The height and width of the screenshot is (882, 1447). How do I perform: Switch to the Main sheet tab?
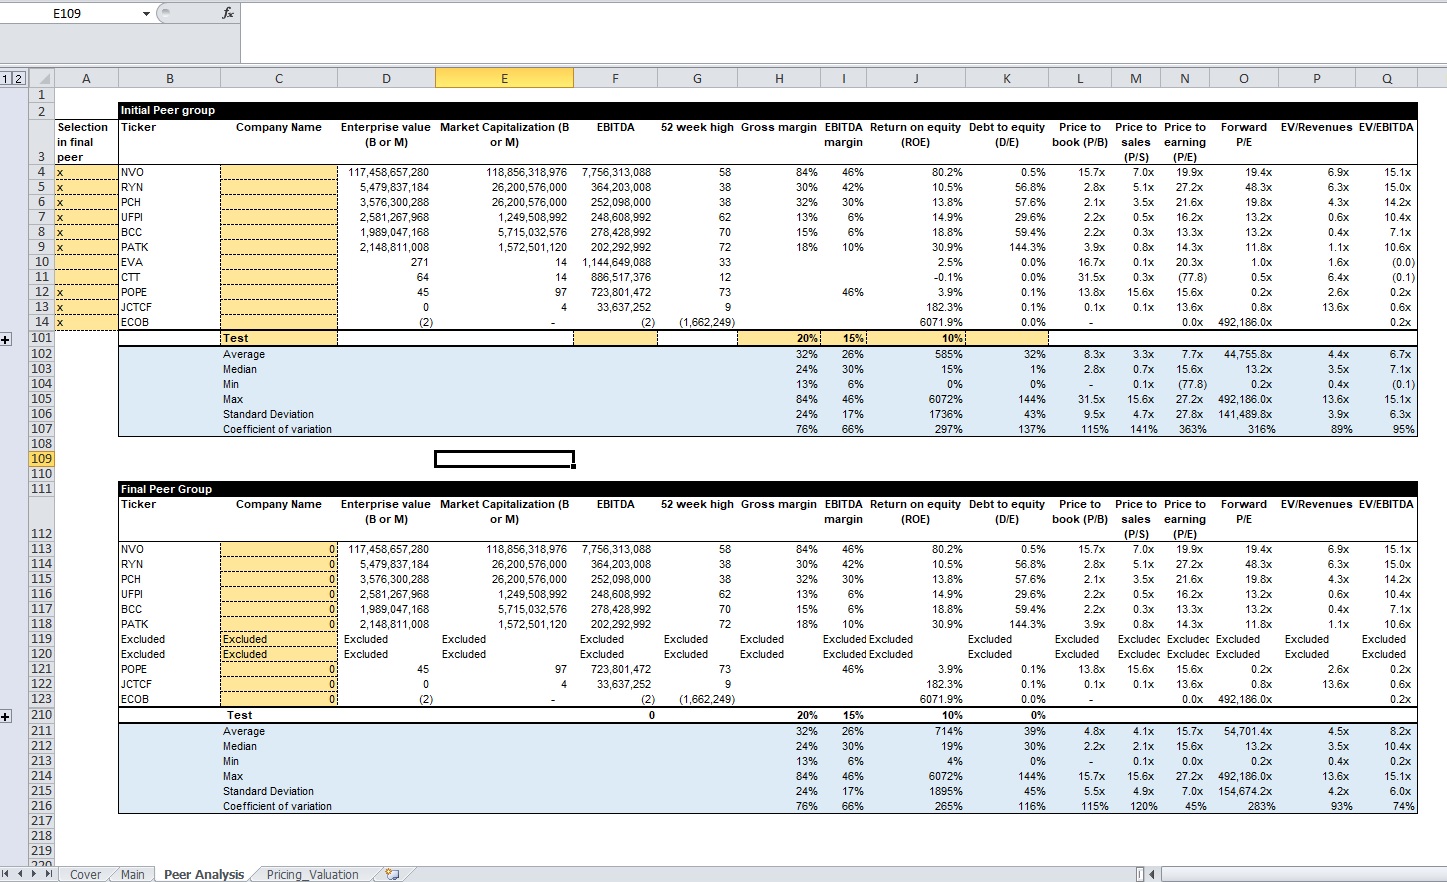click(132, 874)
